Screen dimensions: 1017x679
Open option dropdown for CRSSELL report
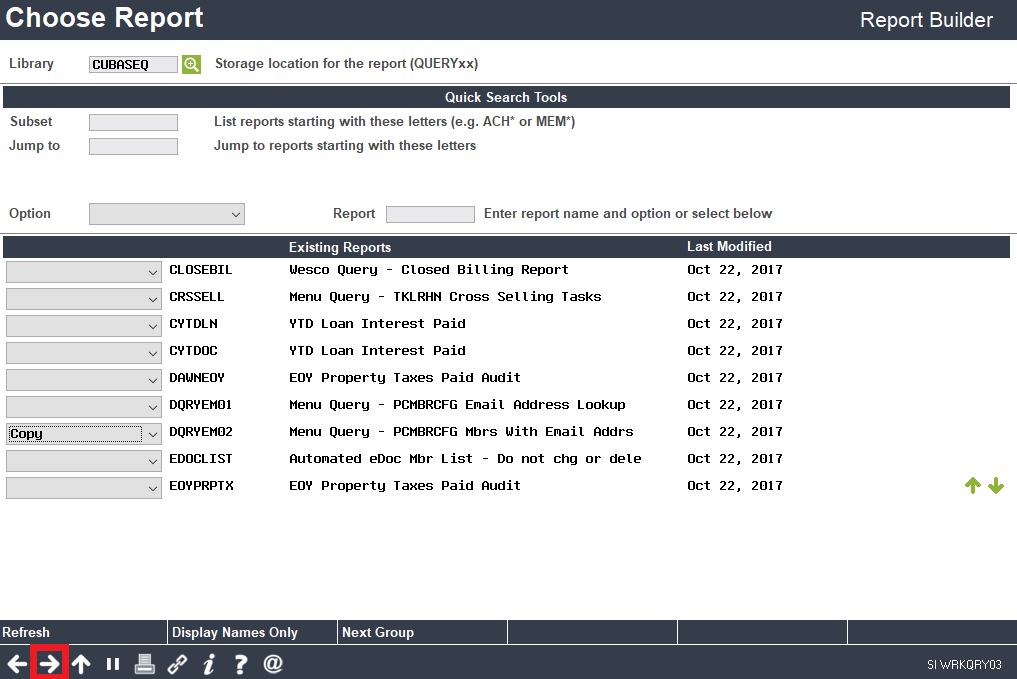pos(84,298)
